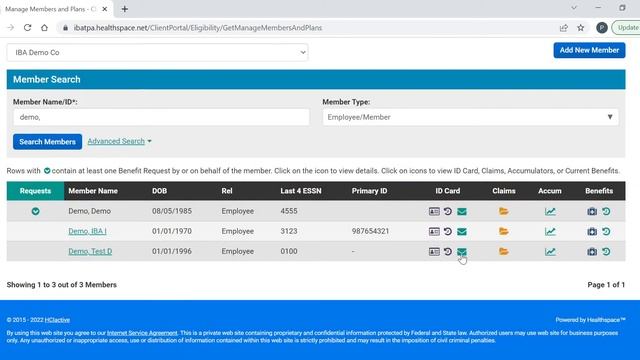This screenshot has width=640, height=360.
Task: Go forward in browser history
Action: coord(11,28)
